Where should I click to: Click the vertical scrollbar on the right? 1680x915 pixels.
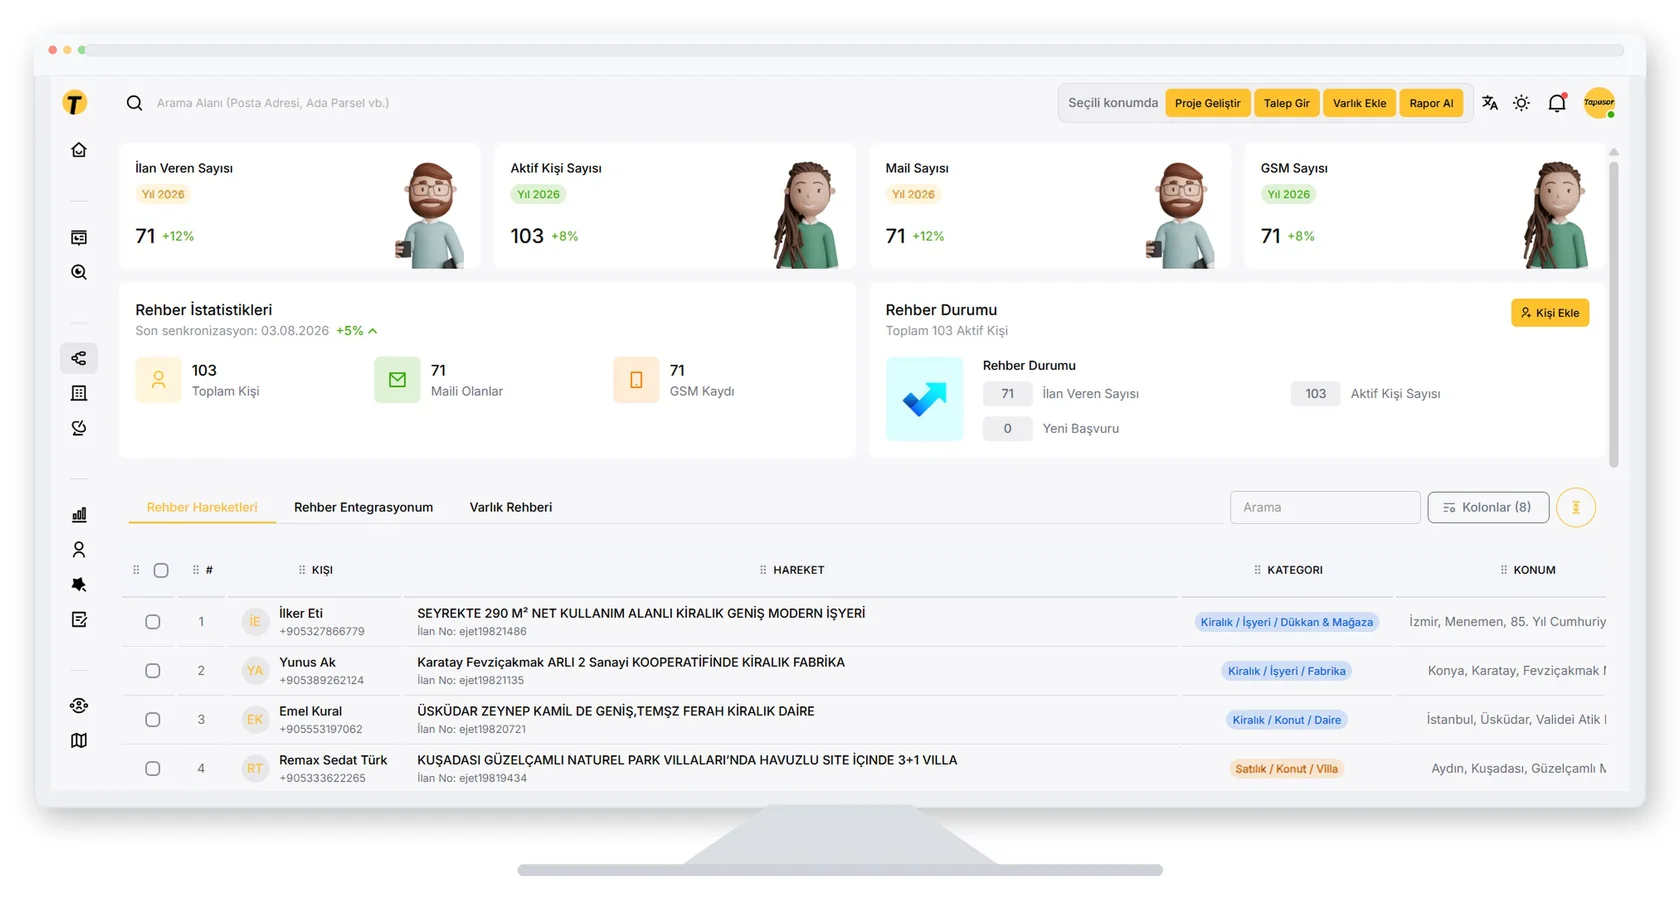(x=1613, y=310)
